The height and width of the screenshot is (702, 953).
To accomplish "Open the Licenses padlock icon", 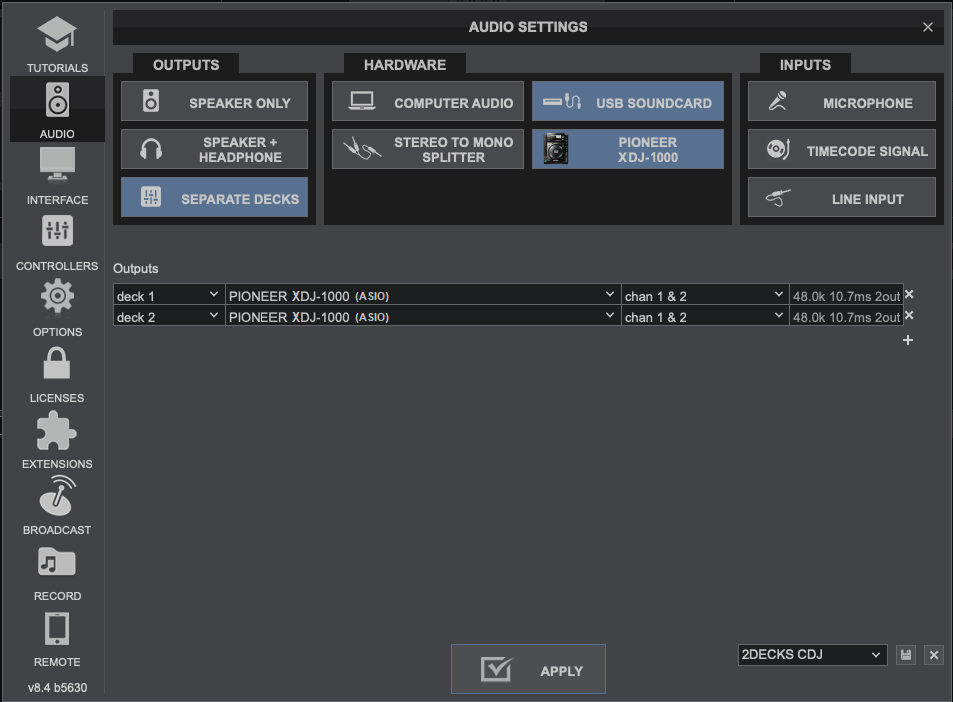I will (x=57, y=363).
